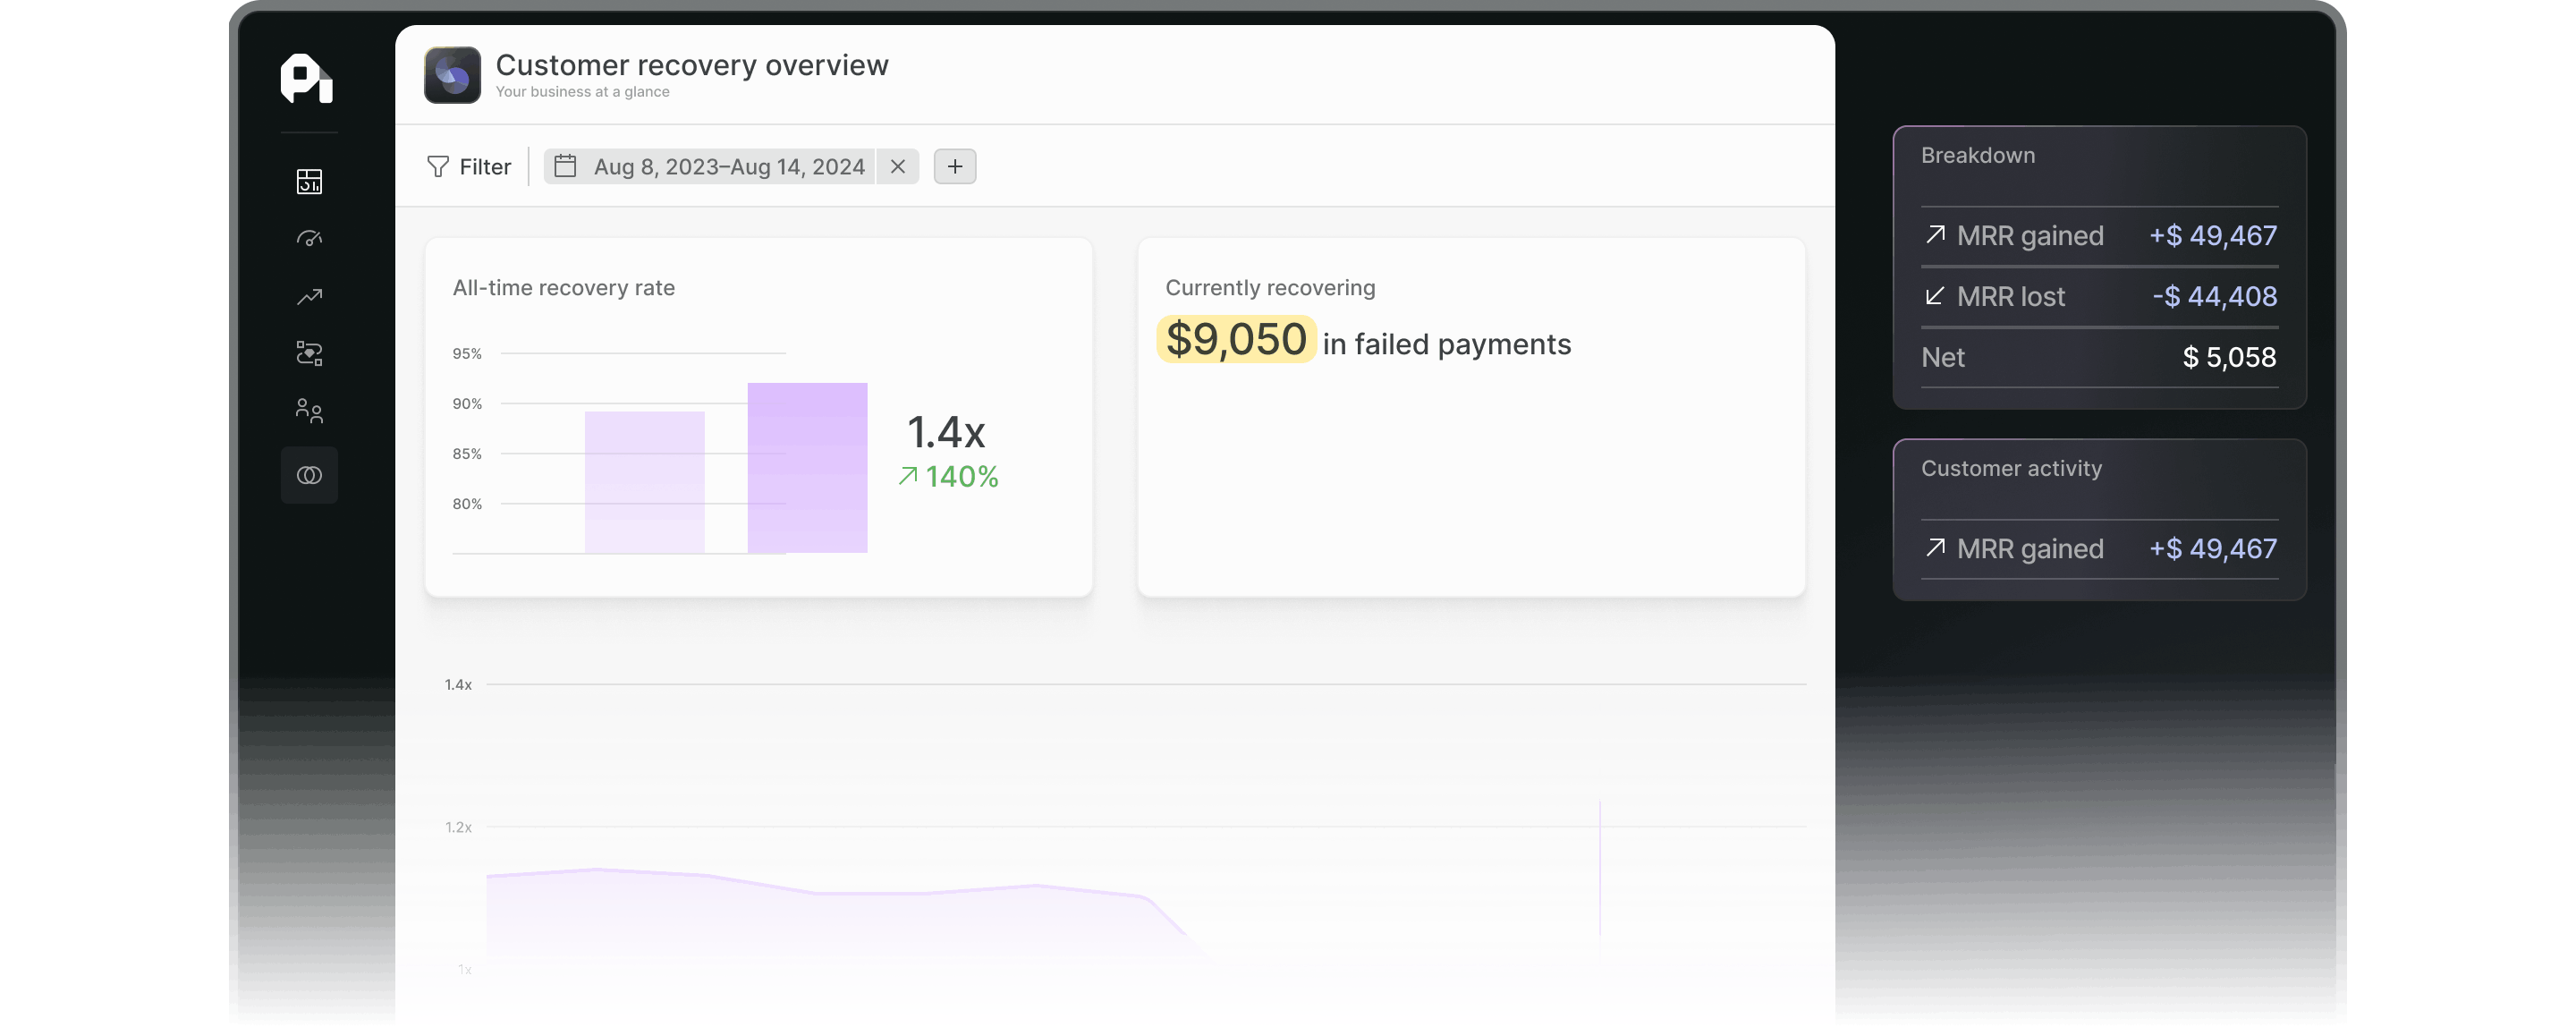This screenshot has width=2576, height=1027.
Task: Click the funnel icon beside Filter
Action: coord(438,166)
